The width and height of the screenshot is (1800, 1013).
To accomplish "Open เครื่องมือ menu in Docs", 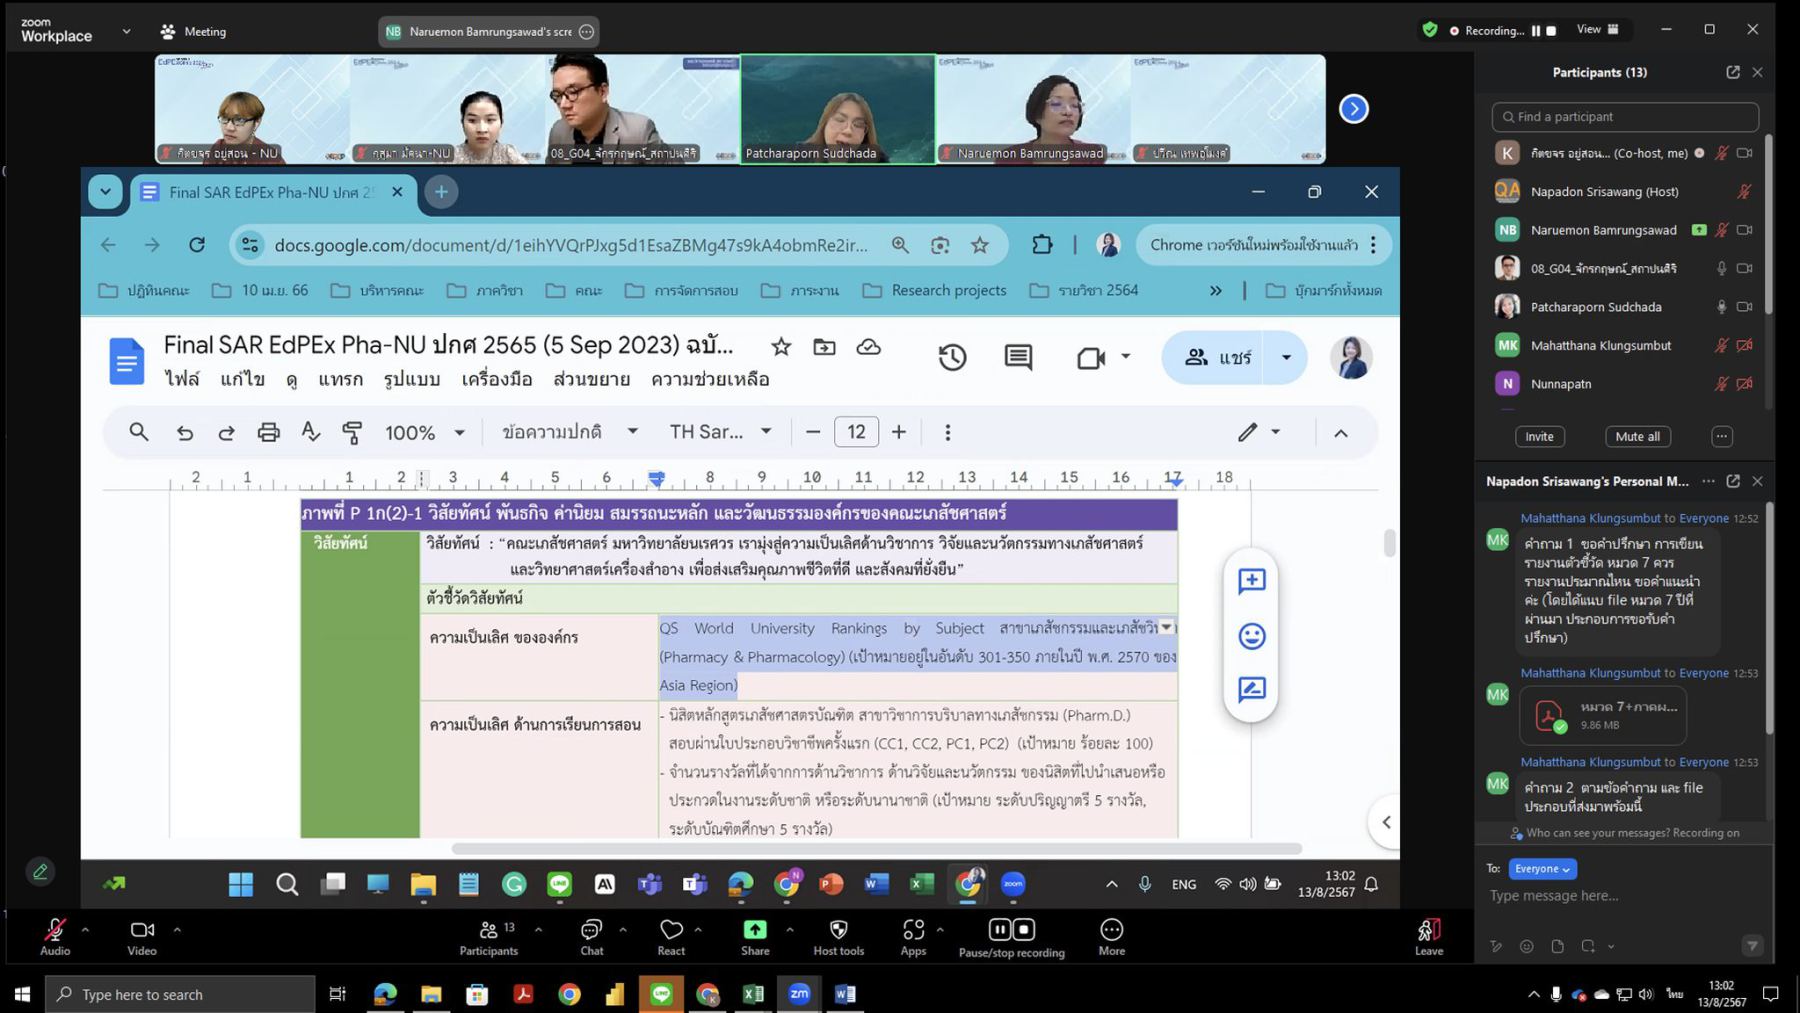I will 497,379.
